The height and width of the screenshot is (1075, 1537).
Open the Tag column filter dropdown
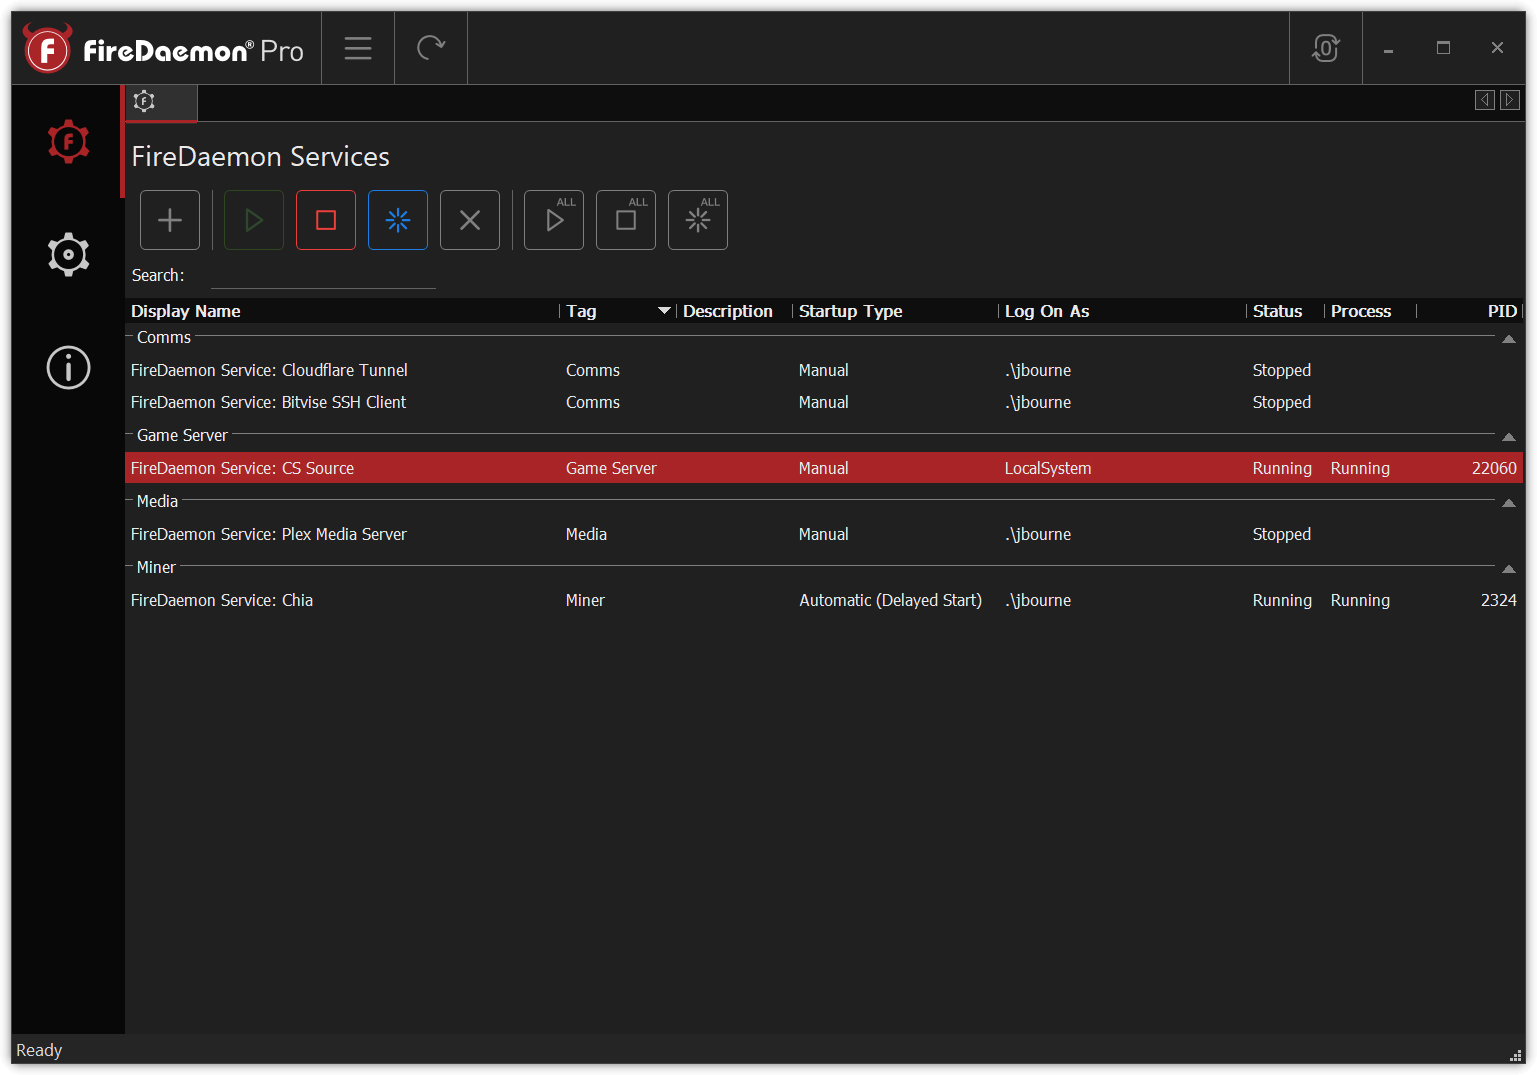[x=664, y=311]
